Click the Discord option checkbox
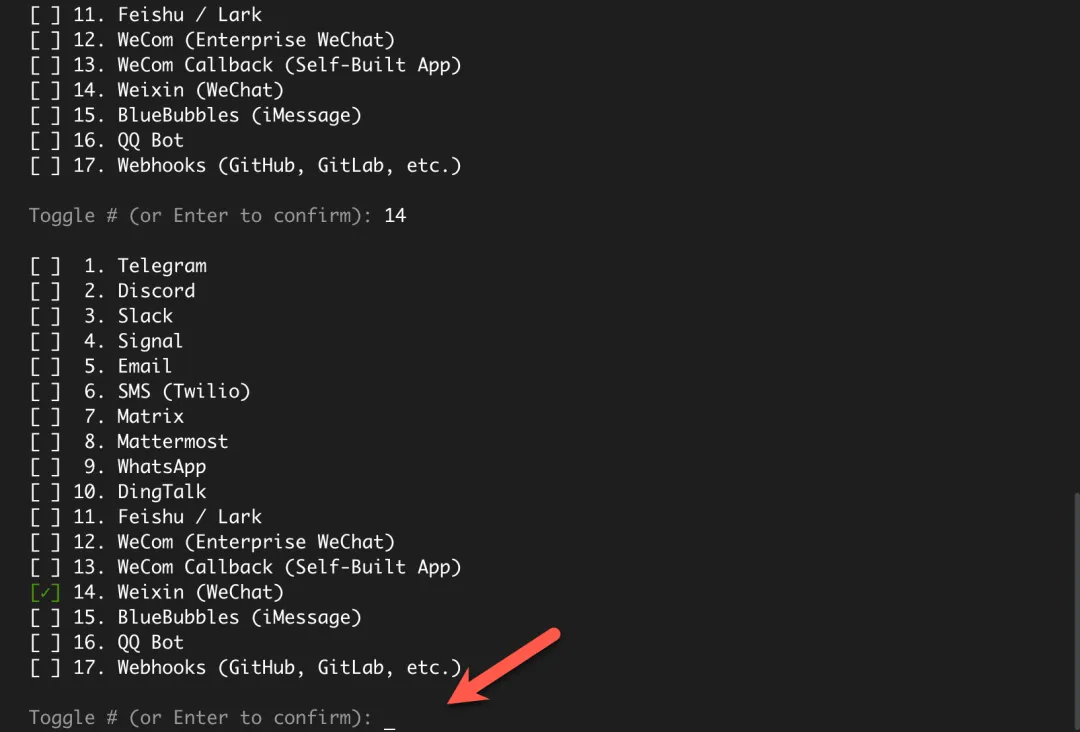 (45, 291)
